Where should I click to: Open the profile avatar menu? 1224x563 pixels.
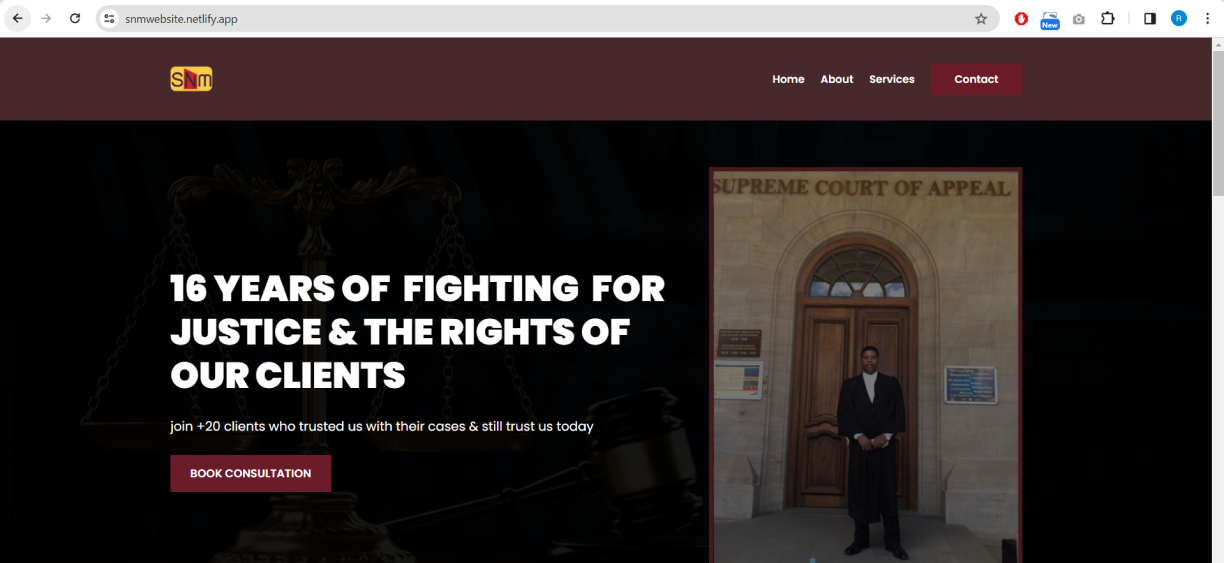1179,18
